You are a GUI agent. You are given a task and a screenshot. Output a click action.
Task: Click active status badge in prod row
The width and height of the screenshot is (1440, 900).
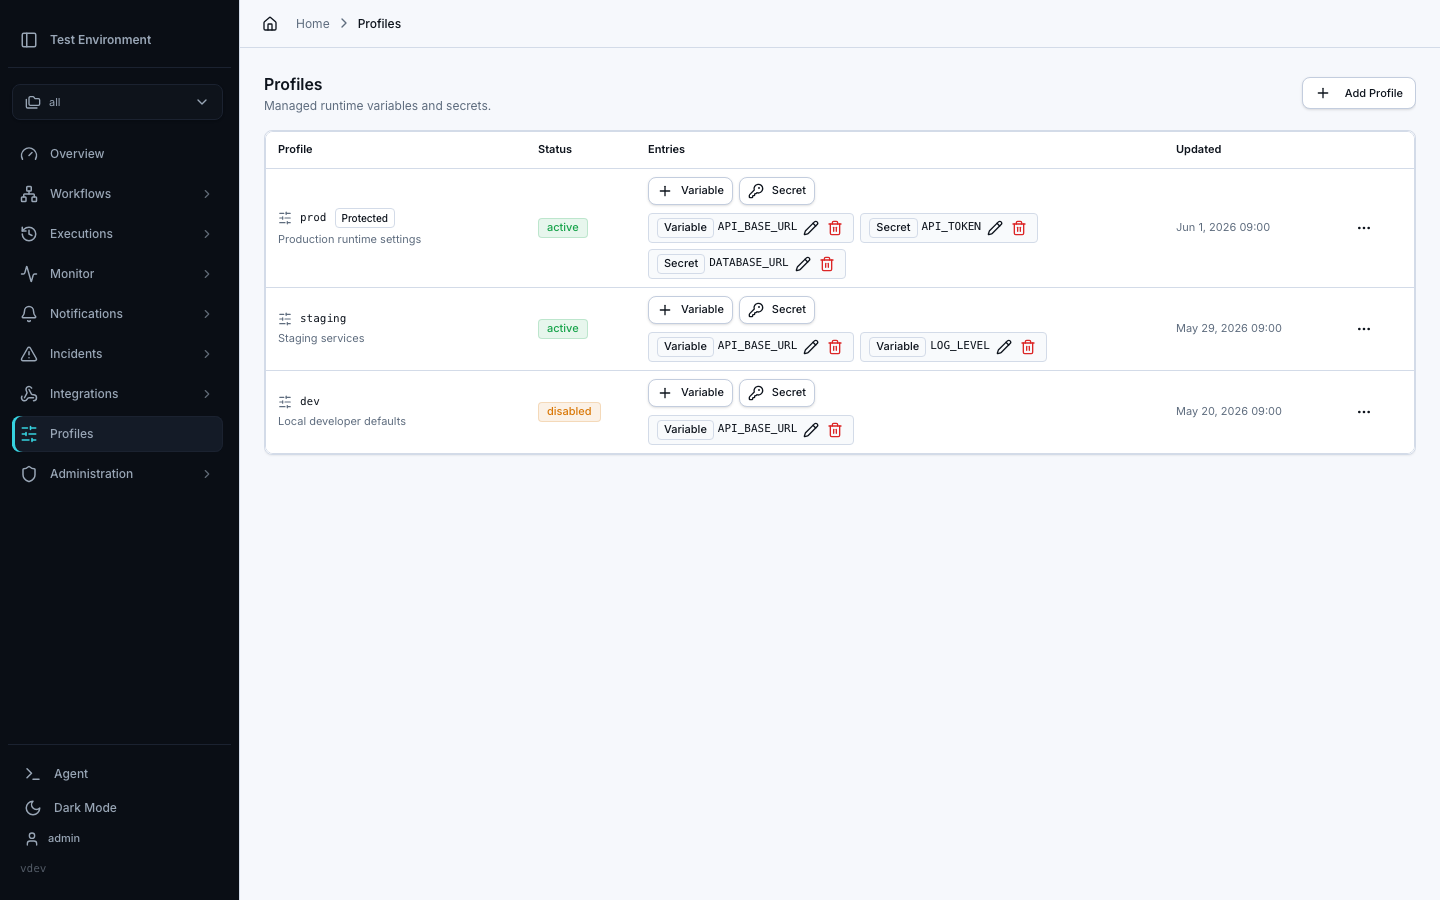pos(563,228)
